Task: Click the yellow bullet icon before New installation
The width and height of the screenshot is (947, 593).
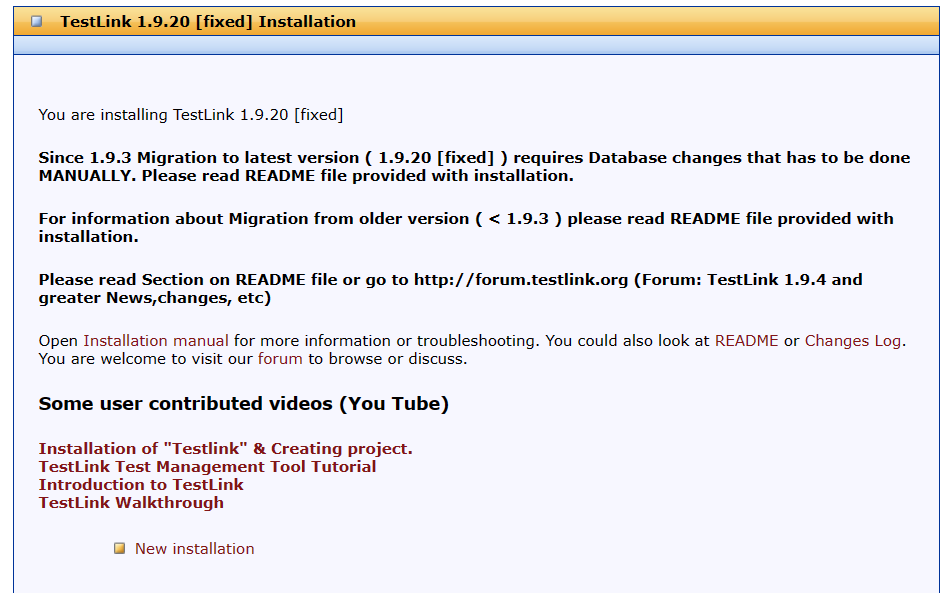Action: (x=120, y=548)
